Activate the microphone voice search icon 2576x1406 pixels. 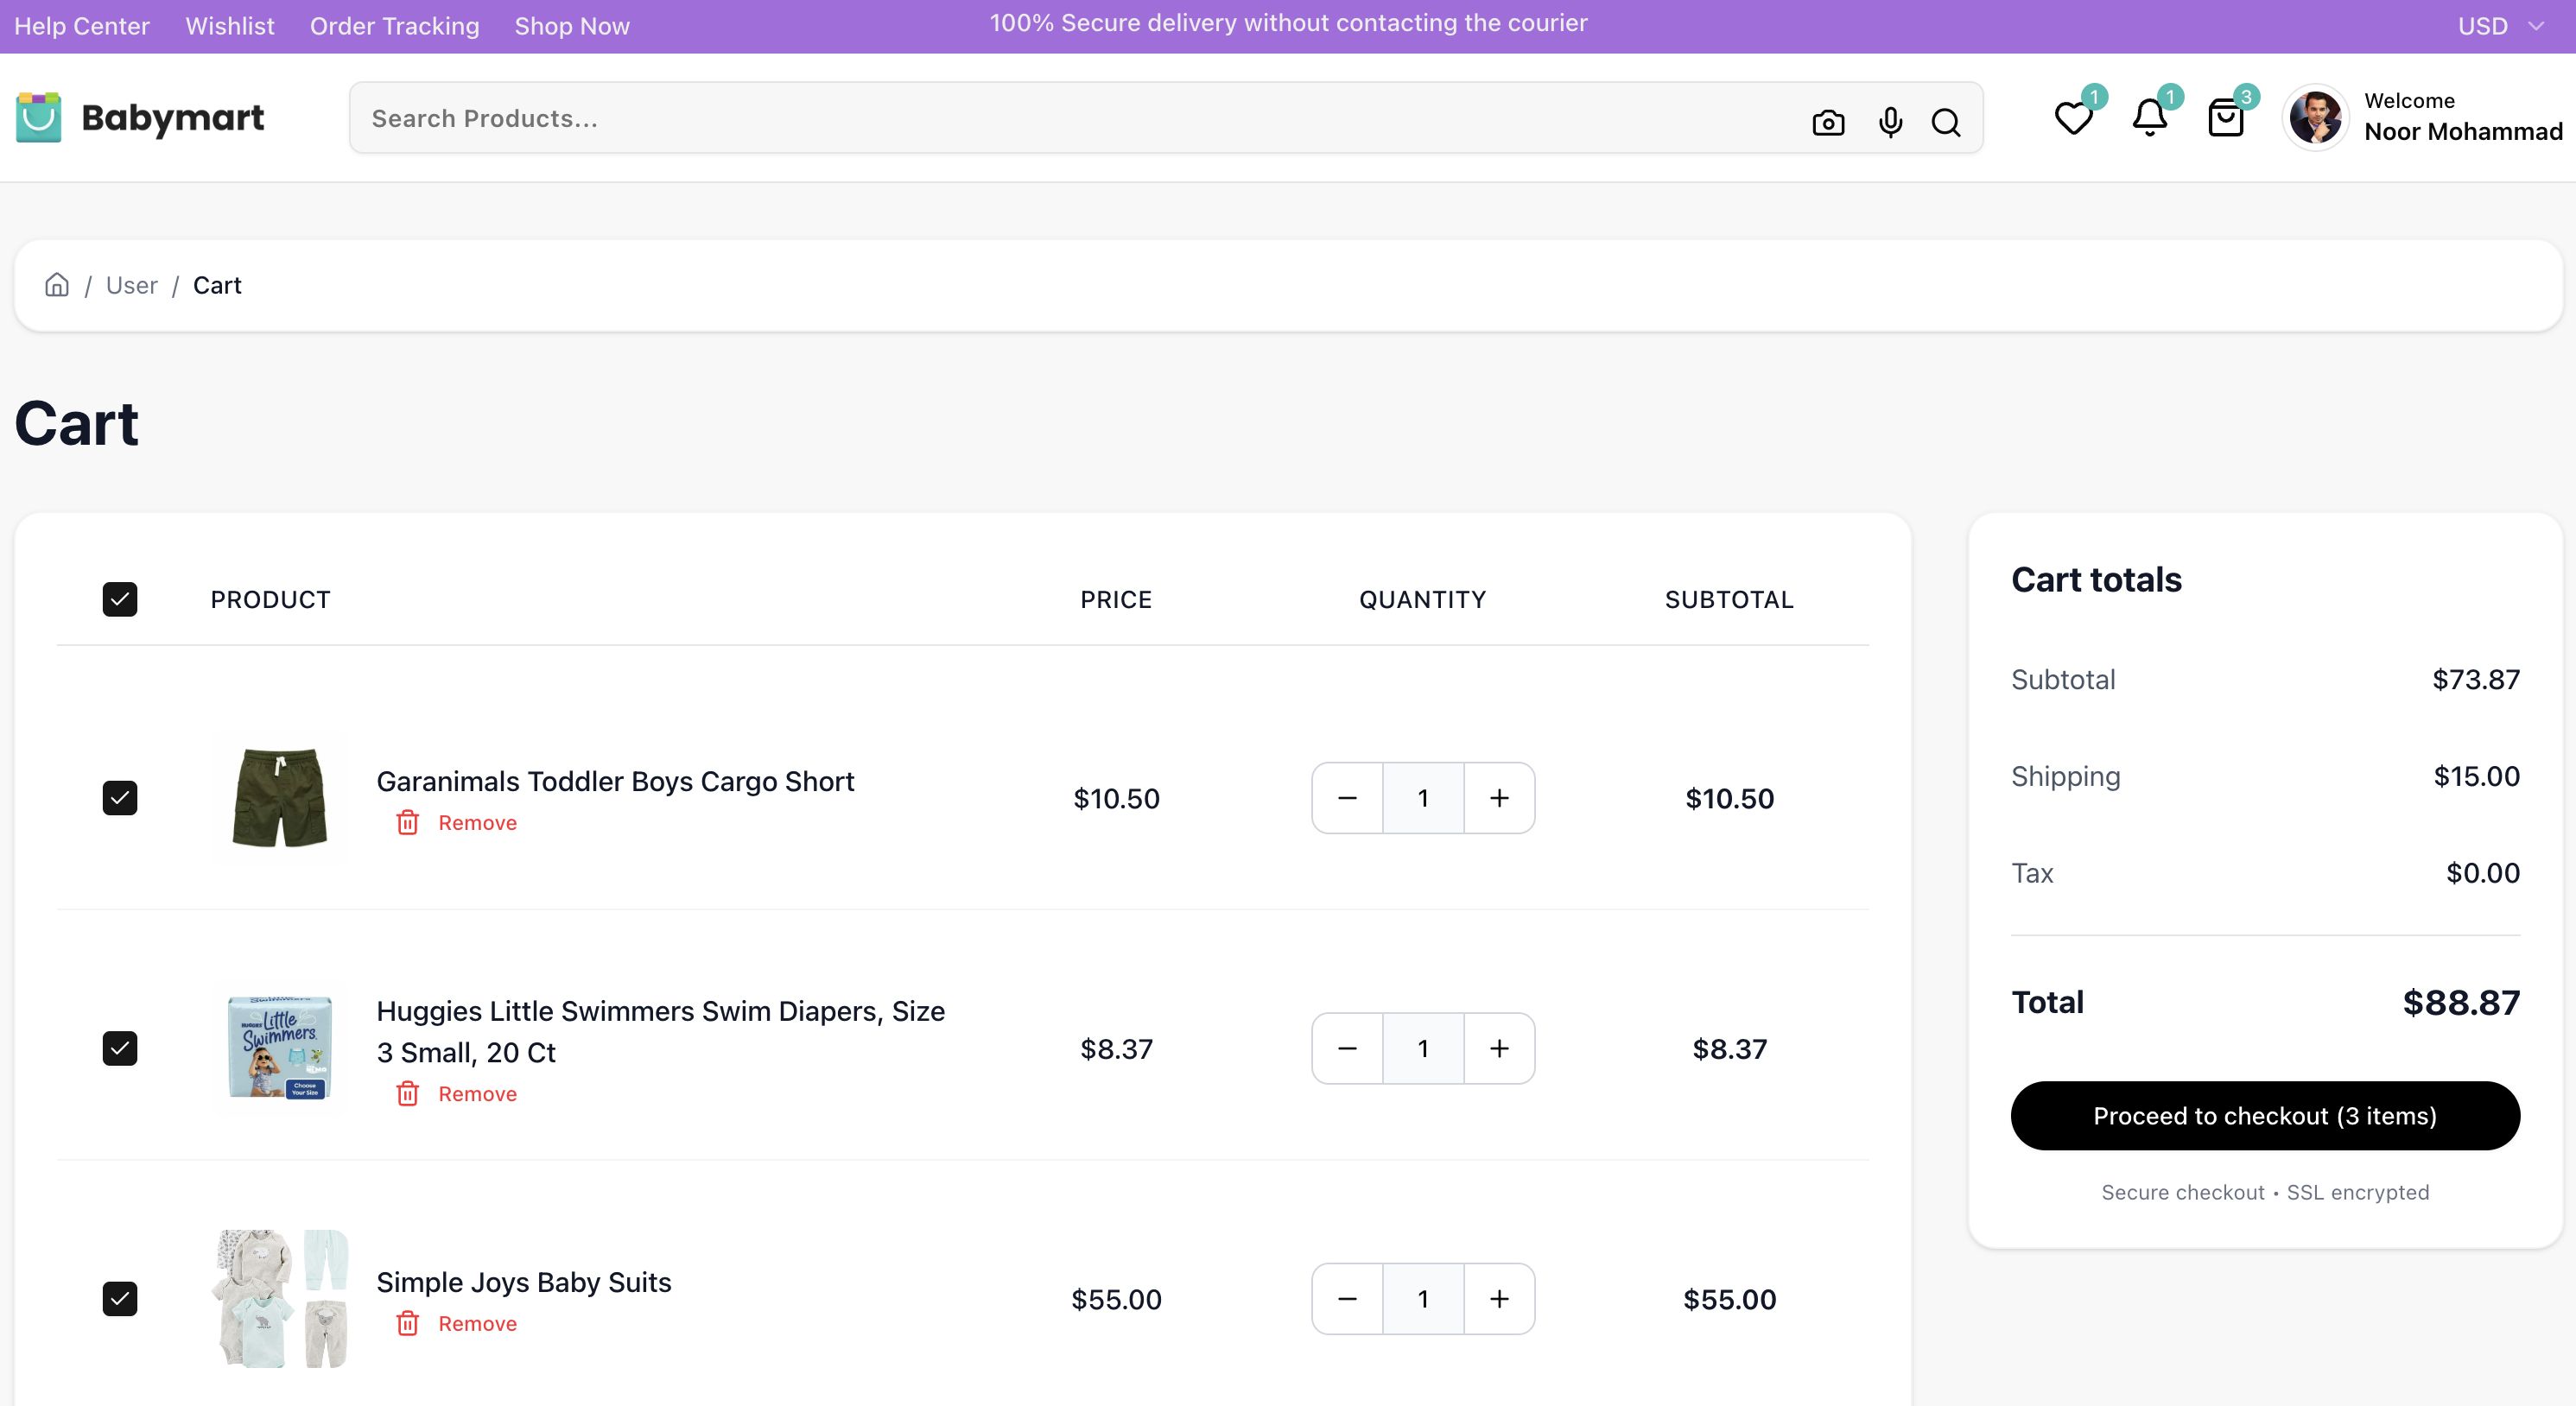[x=1889, y=122]
